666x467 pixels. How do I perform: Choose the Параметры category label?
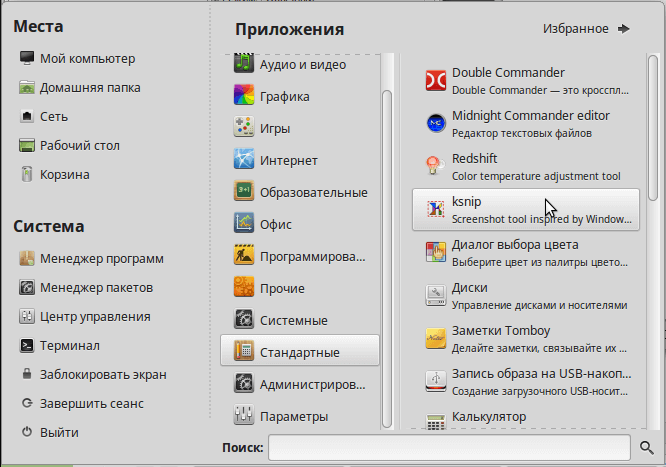pyautogui.click(x=294, y=416)
